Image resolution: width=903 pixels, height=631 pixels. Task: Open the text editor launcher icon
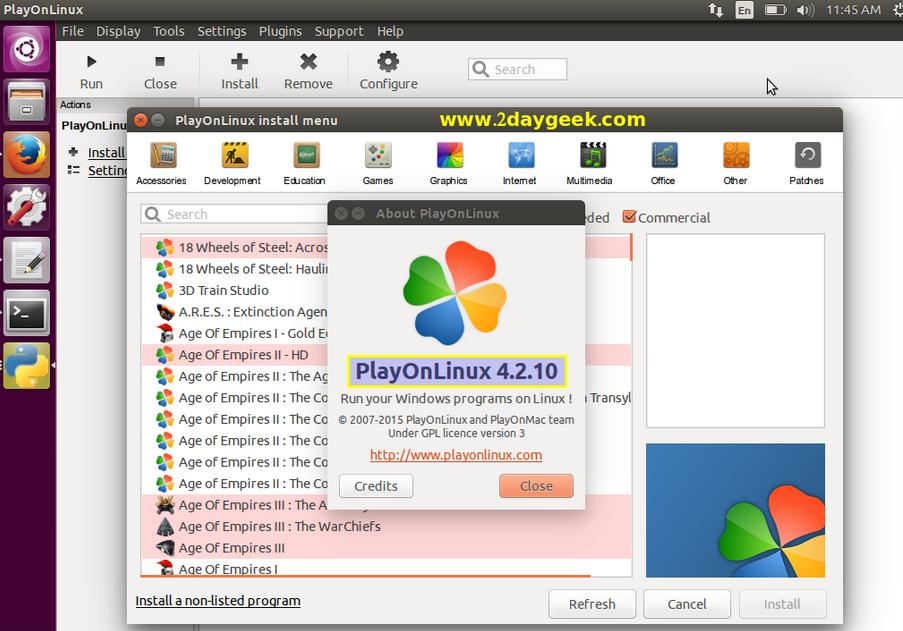[x=26, y=261]
